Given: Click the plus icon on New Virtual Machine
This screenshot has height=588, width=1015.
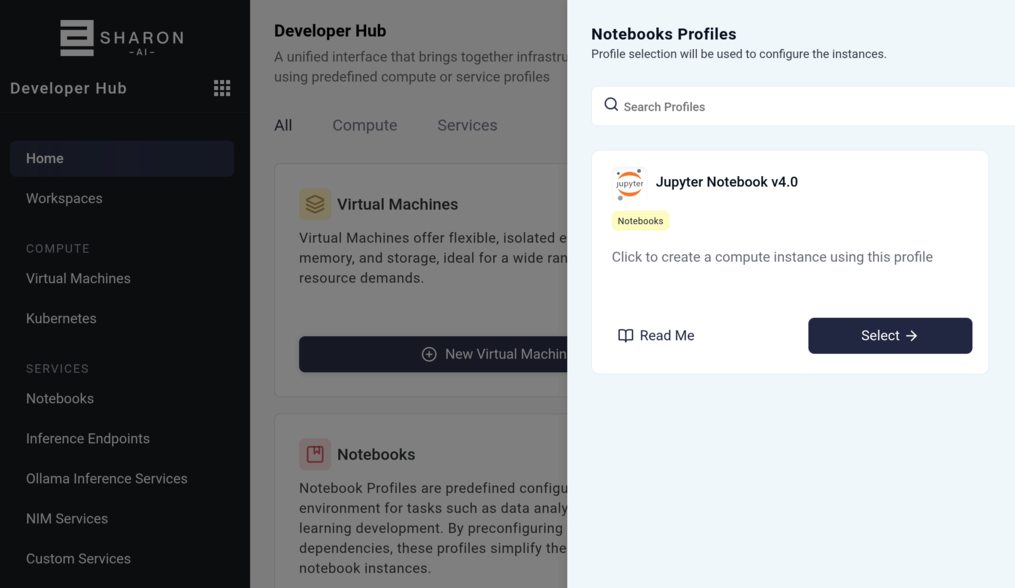Looking at the screenshot, I should coord(429,354).
